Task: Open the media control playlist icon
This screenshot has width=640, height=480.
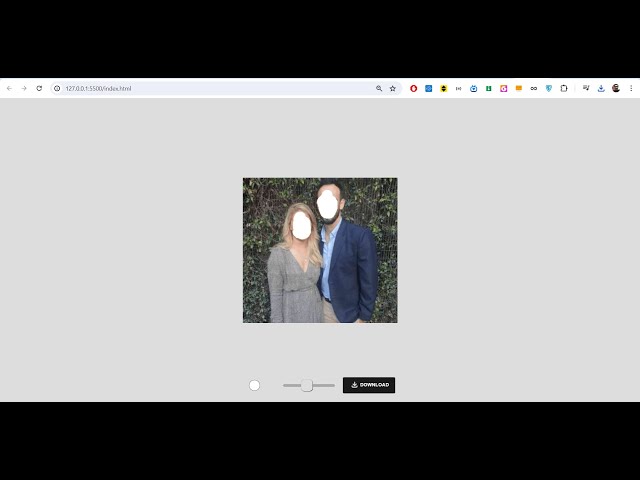Action: (586, 88)
